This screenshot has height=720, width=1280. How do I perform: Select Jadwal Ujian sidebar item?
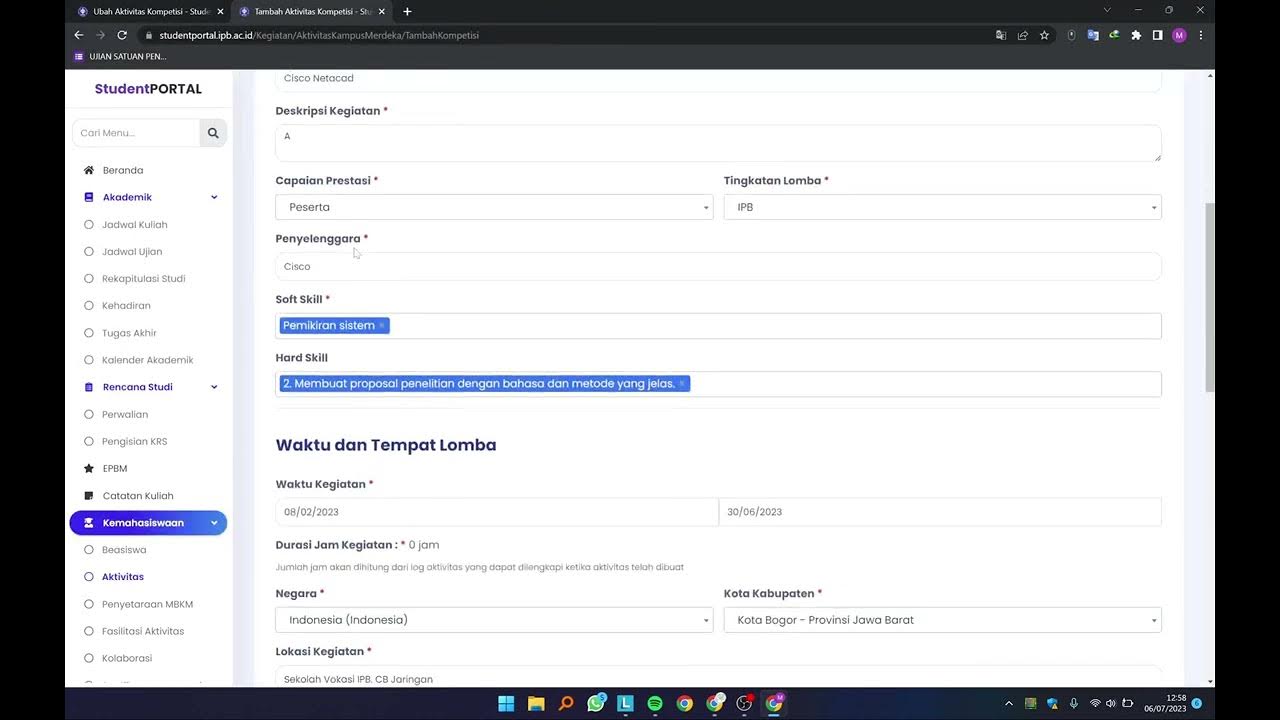(x=132, y=252)
